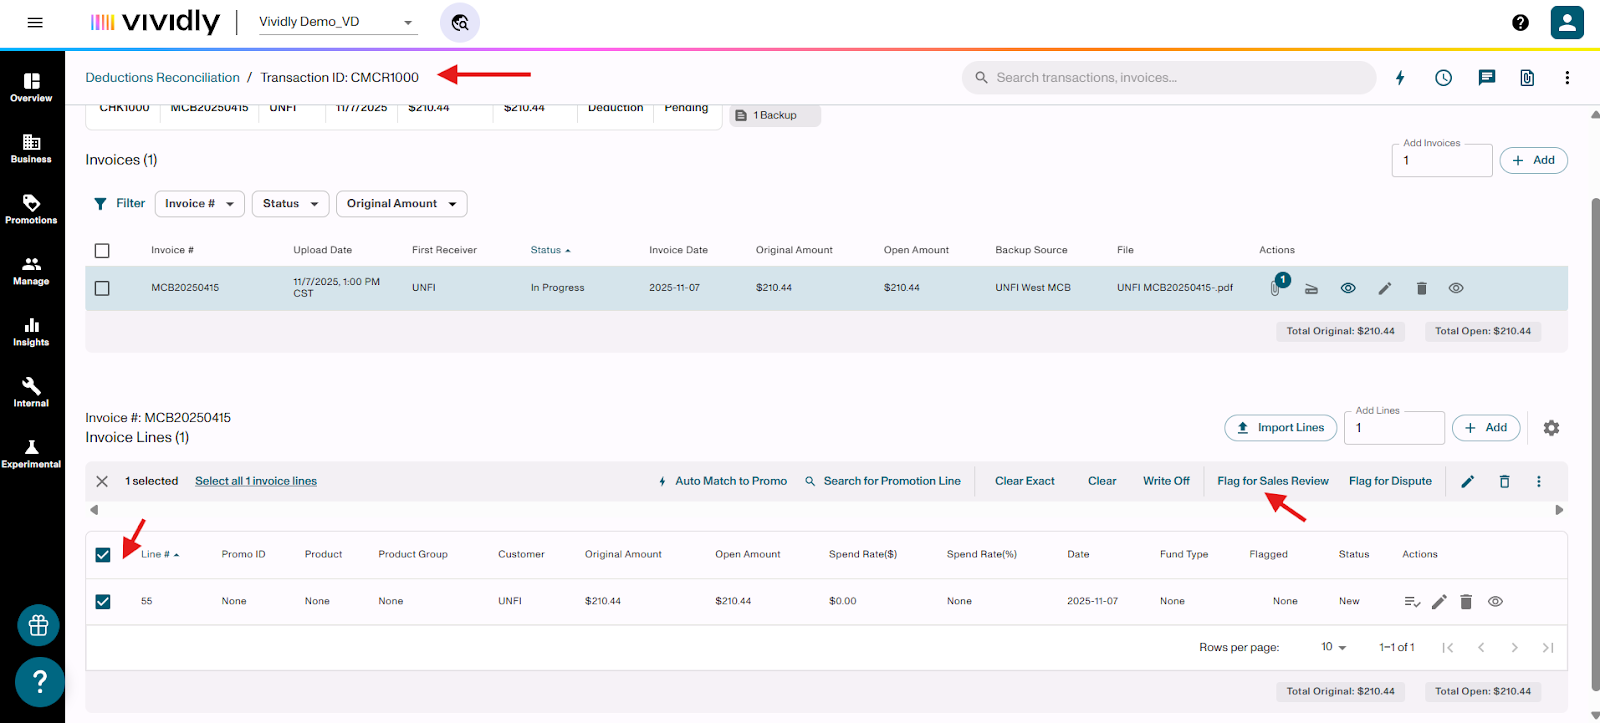
Task: Open the history clock icon
Action: pos(1443,78)
